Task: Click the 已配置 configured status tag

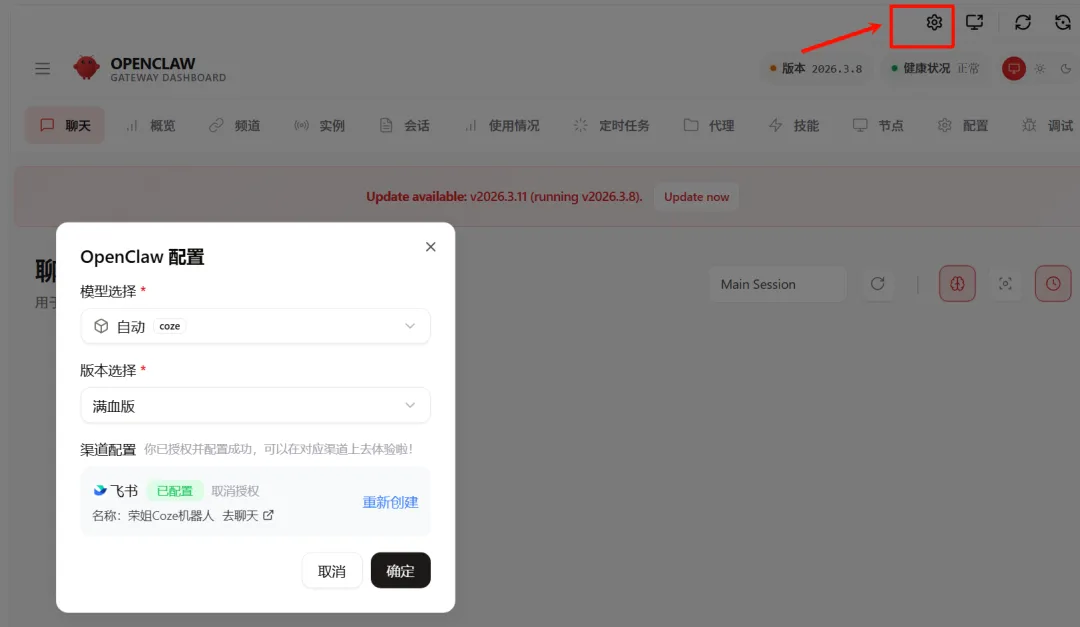Action: [x=175, y=491]
